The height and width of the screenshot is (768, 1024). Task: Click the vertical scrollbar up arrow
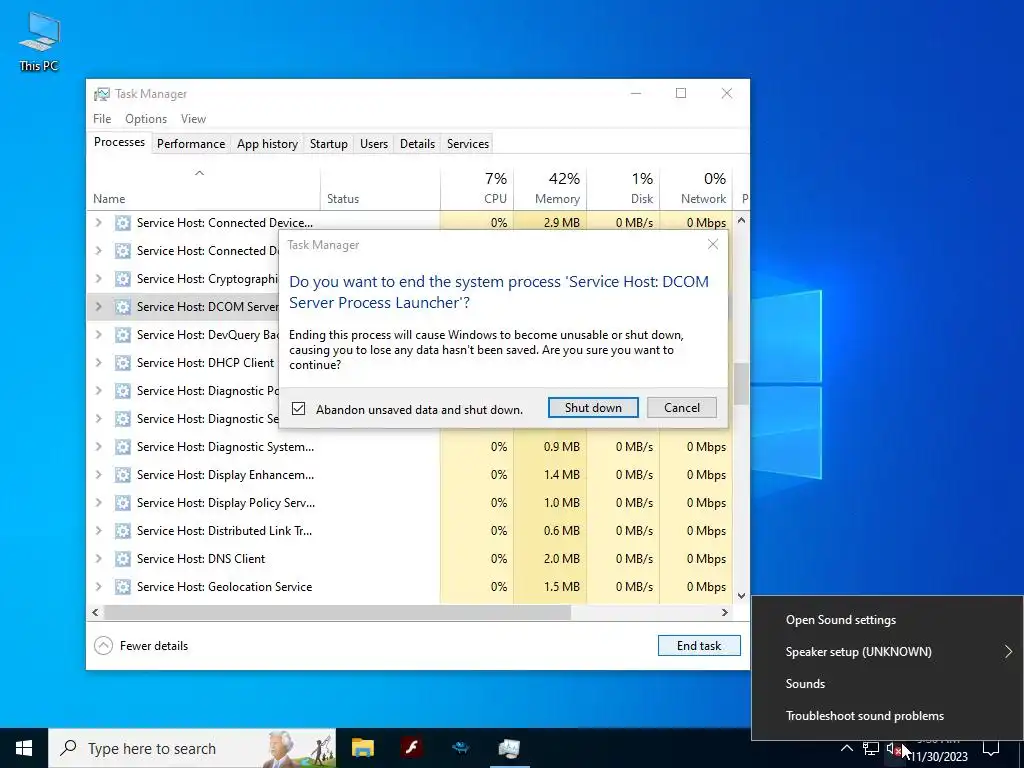(741, 221)
